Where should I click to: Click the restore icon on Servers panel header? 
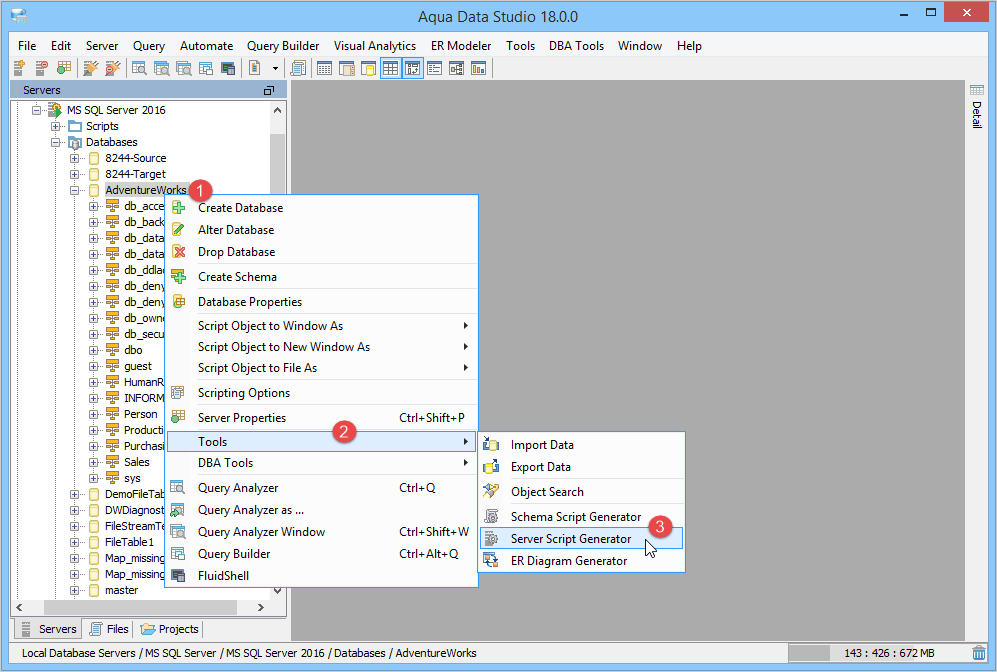(269, 90)
